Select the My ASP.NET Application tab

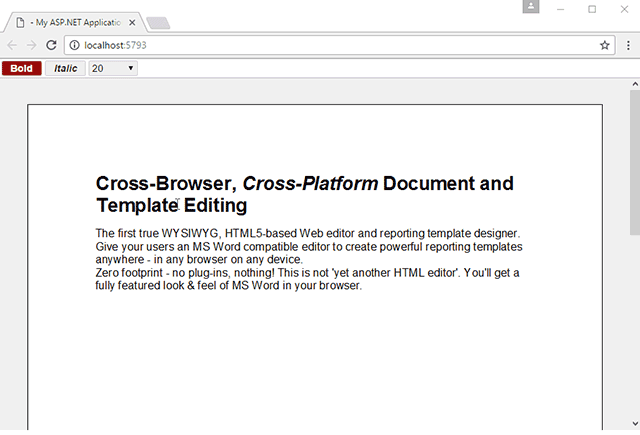tap(76, 22)
